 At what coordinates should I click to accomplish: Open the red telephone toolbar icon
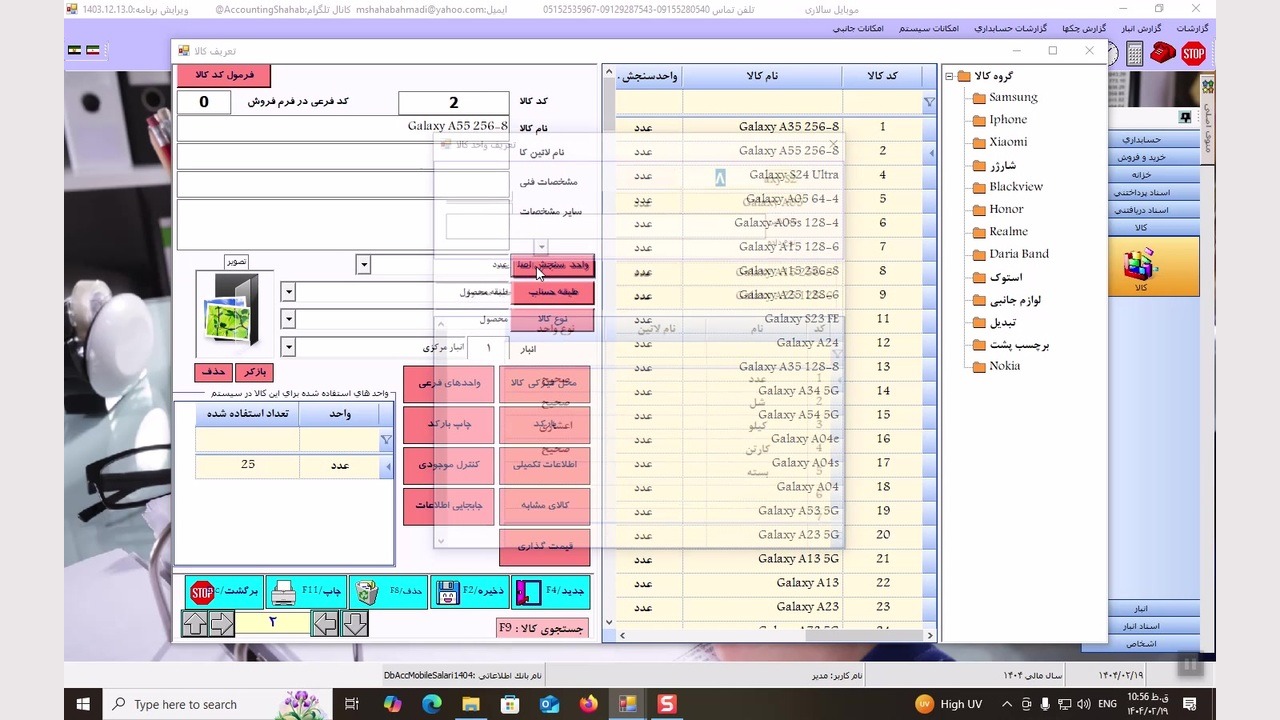(x=1163, y=54)
